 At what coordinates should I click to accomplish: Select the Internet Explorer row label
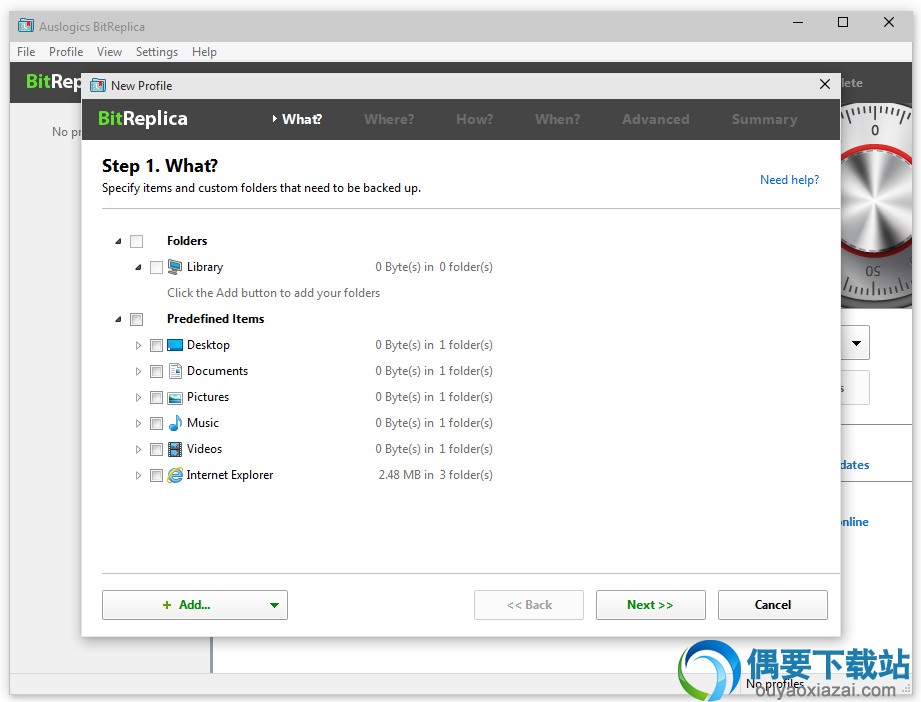pyautogui.click(x=230, y=475)
